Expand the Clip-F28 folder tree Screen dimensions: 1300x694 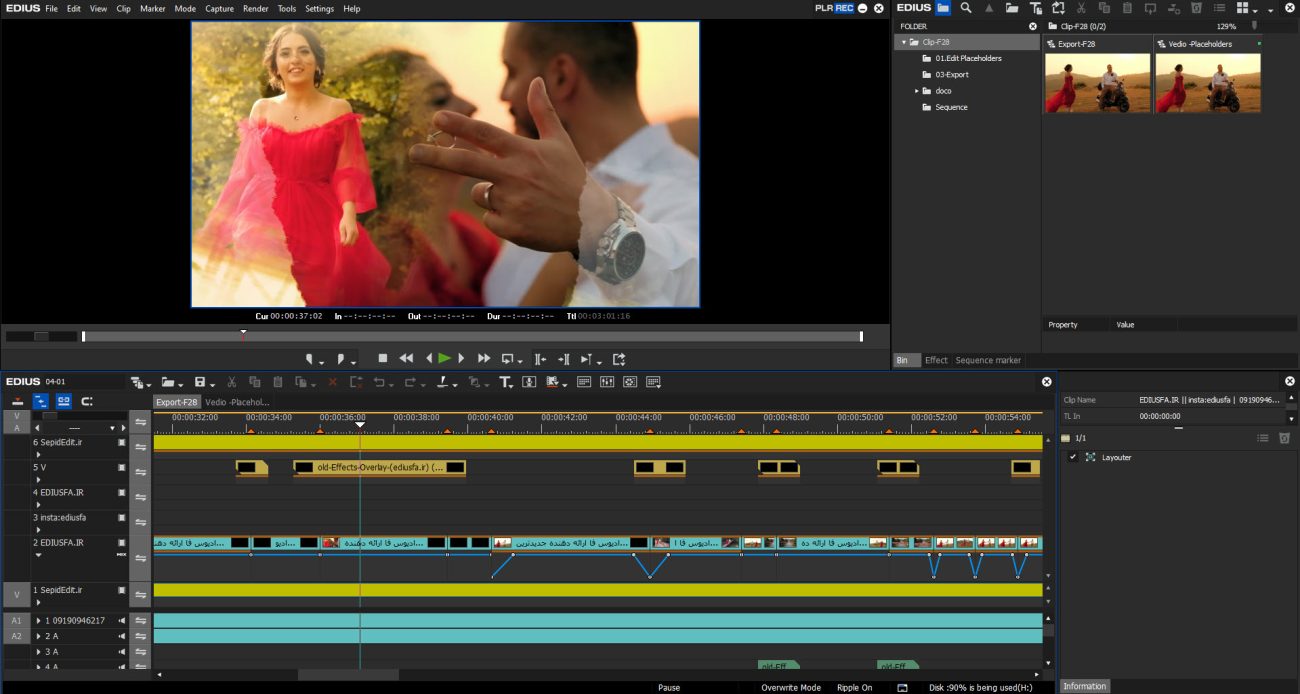904,42
